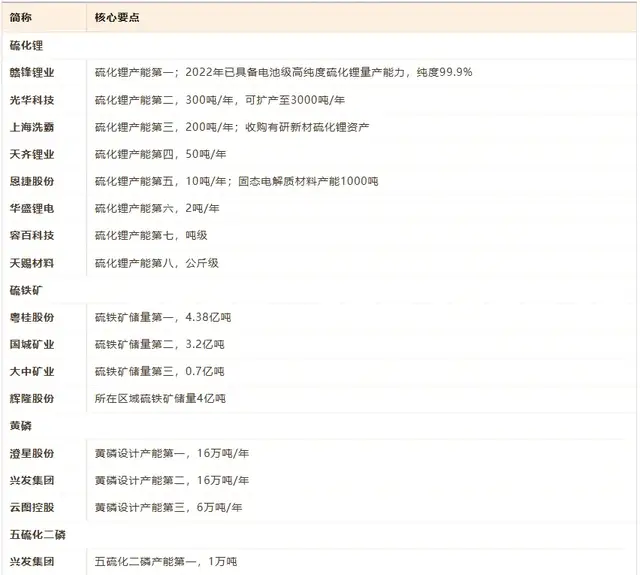Select the 大中矿业 company name cell

coord(32,372)
